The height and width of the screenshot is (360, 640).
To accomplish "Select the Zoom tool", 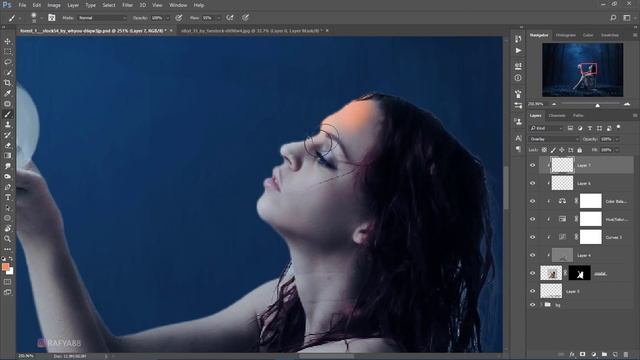I will [x=8, y=239].
